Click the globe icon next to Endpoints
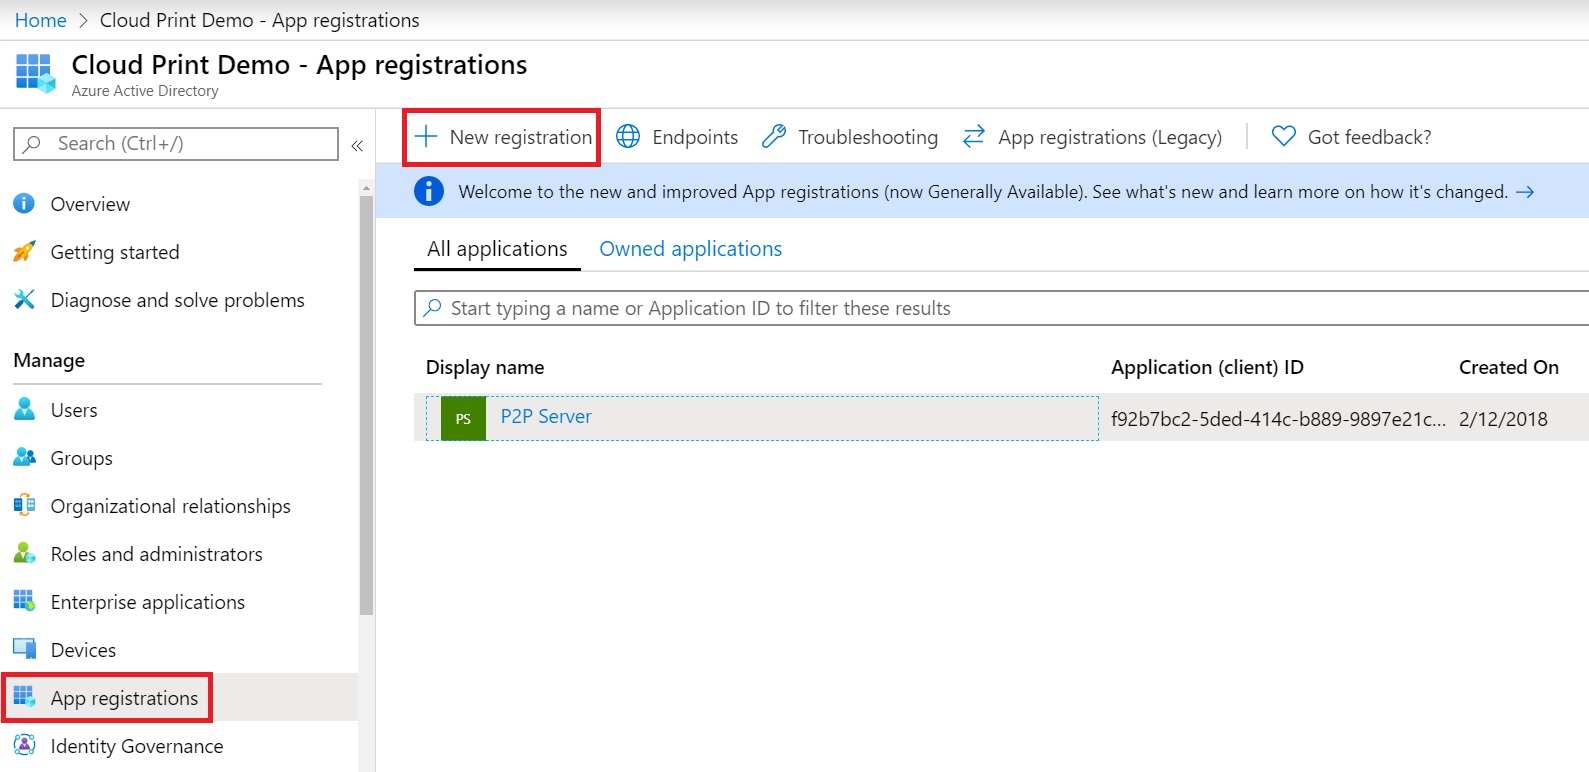 [628, 137]
